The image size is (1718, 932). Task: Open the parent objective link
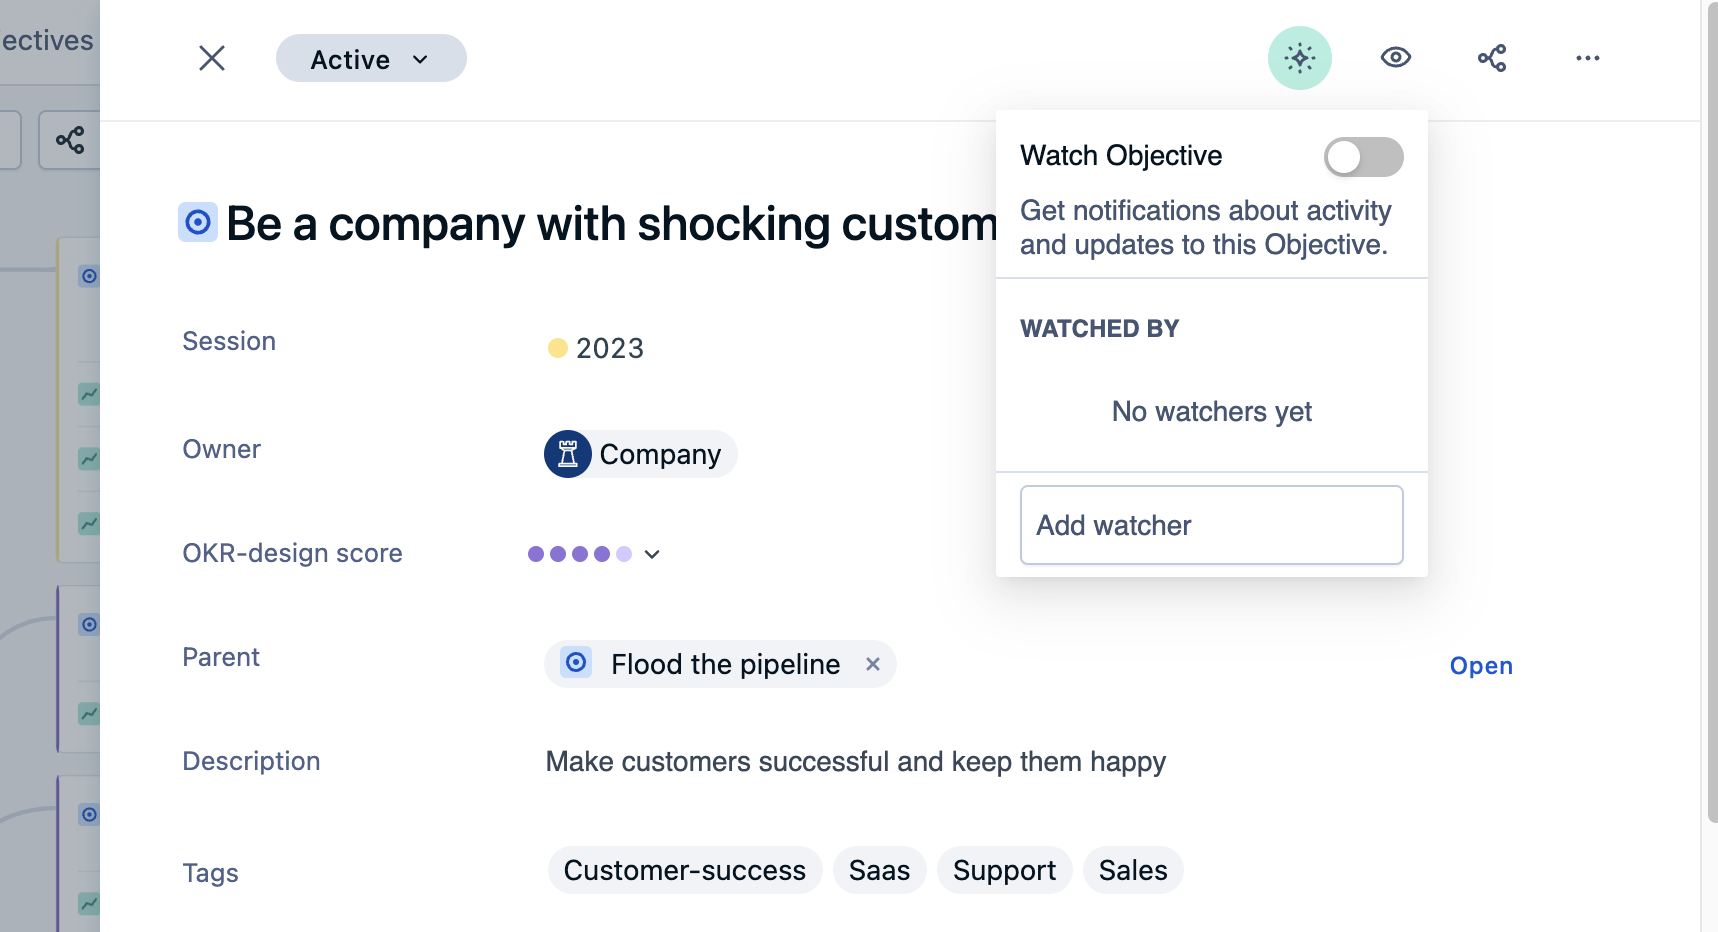[1480, 666]
